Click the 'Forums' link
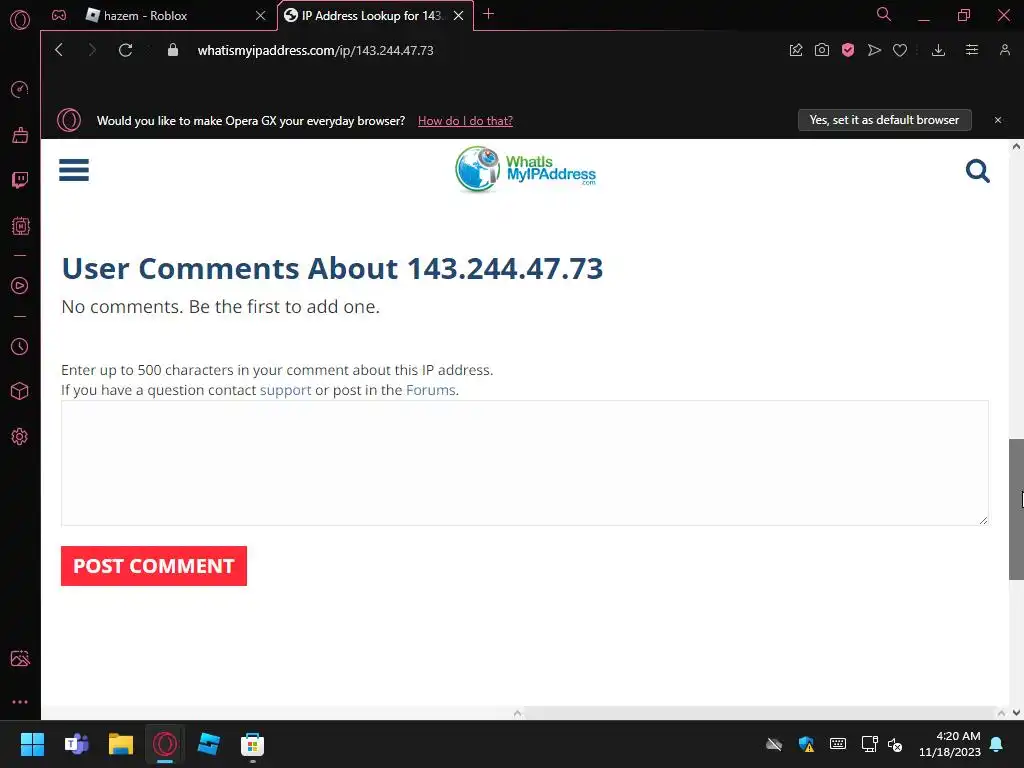Viewport: 1024px width, 768px height. [x=430, y=390]
